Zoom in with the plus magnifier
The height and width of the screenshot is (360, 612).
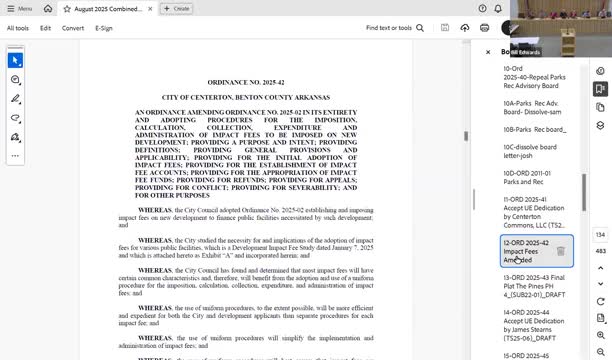click(600, 335)
